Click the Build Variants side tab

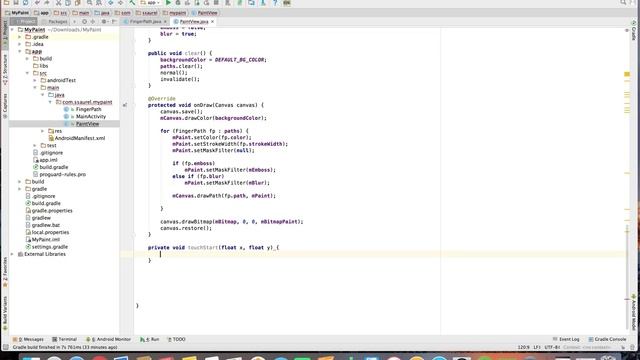click(x=5, y=313)
